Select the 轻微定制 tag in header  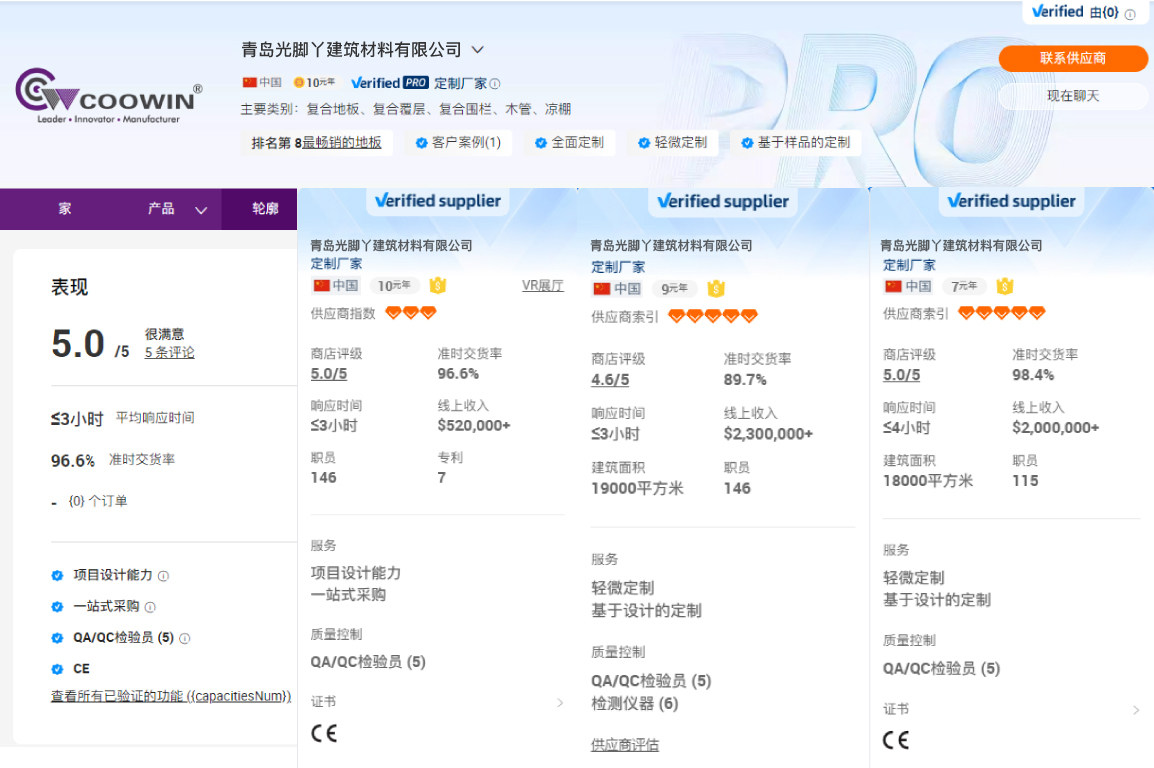tap(673, 143)
